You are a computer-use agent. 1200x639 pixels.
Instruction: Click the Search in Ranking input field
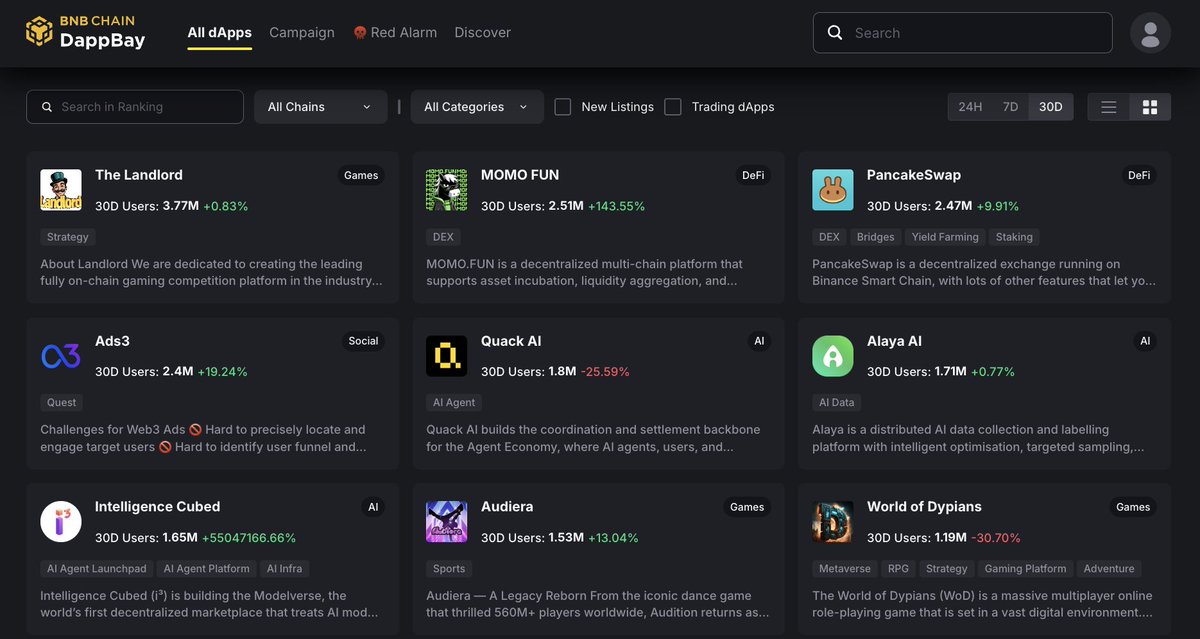(135, 106)
